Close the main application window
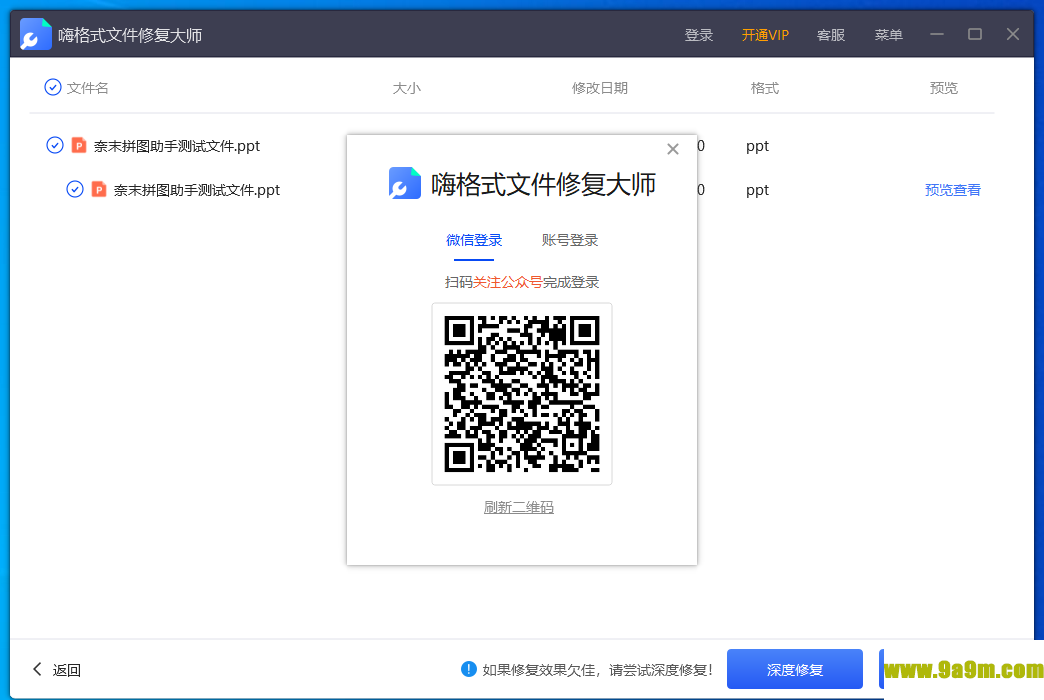This screenshot has height=700, width=1044. [x=1013, y=34]
